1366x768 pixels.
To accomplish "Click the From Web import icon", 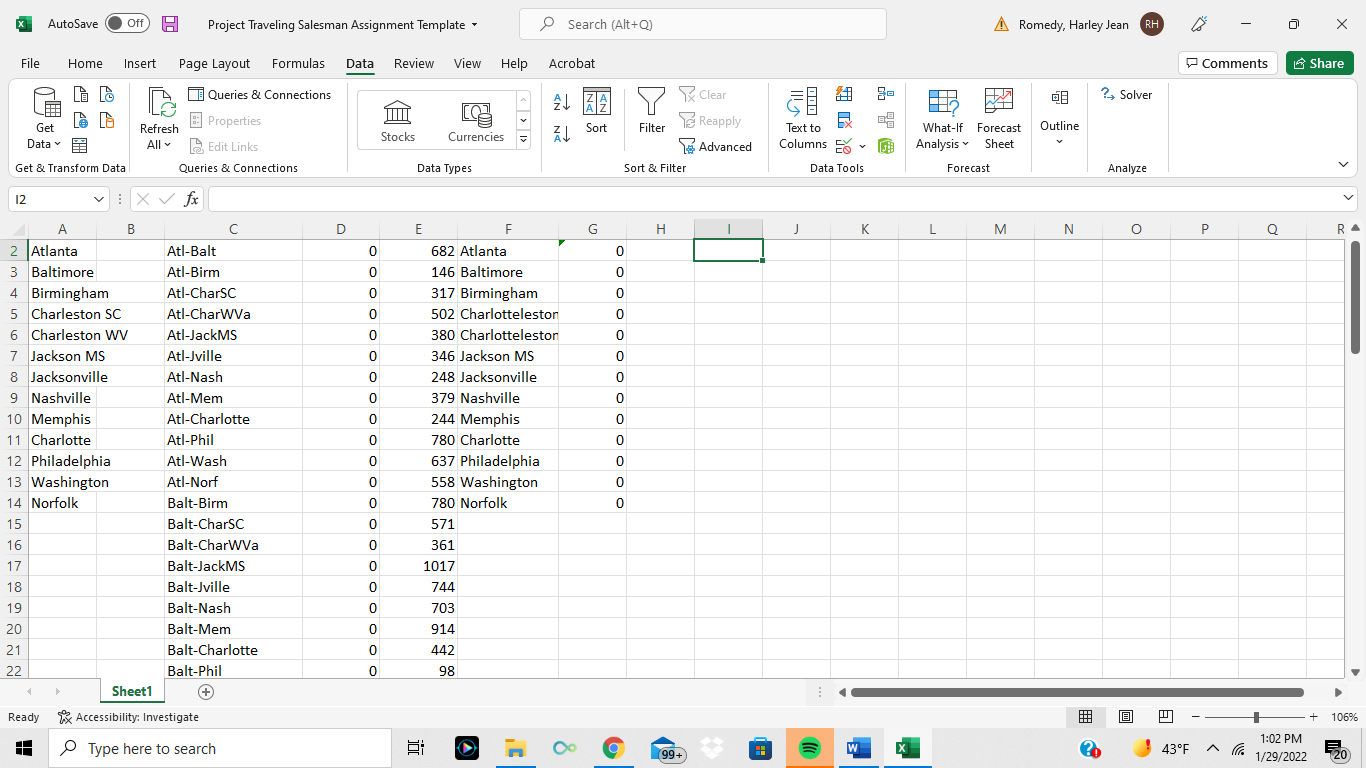I will click(81, 121).
